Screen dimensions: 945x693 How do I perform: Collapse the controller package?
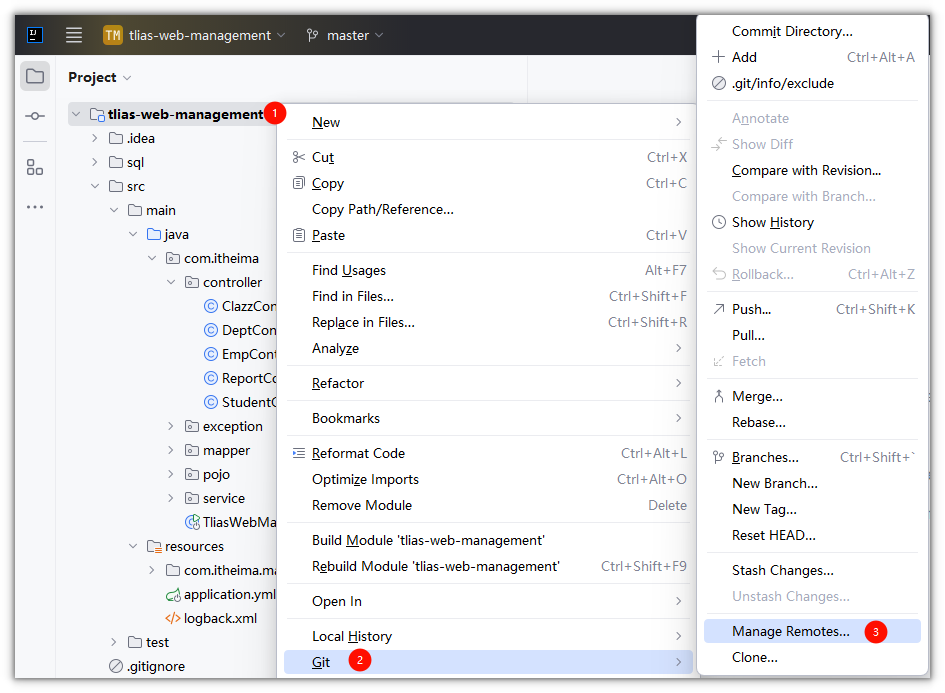(171, 282)
